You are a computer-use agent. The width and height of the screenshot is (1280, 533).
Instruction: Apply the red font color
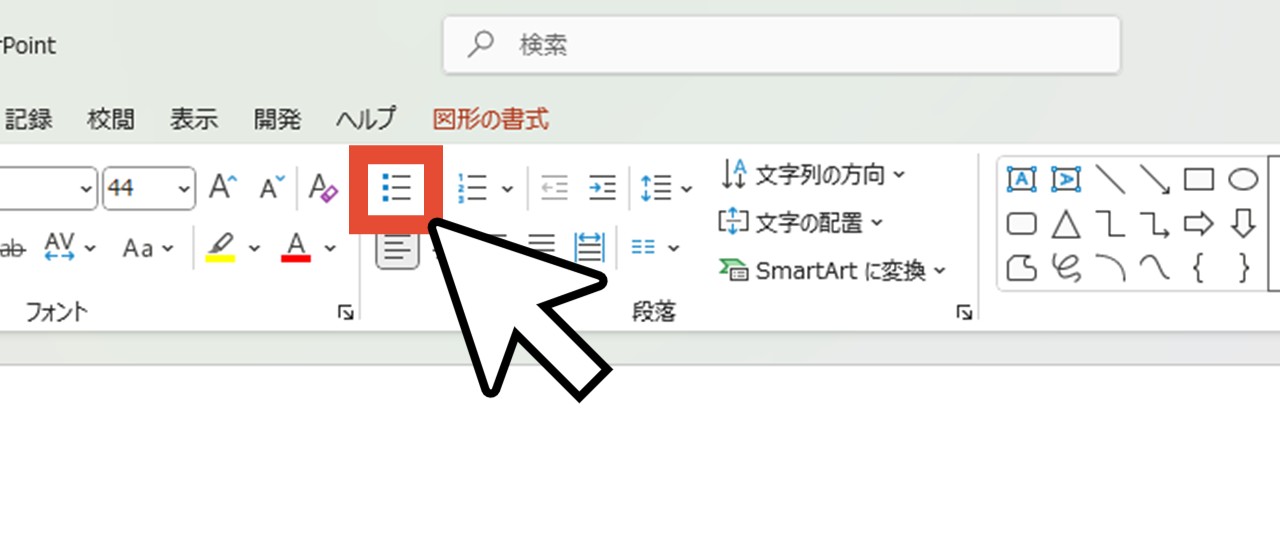click(296, 246)
